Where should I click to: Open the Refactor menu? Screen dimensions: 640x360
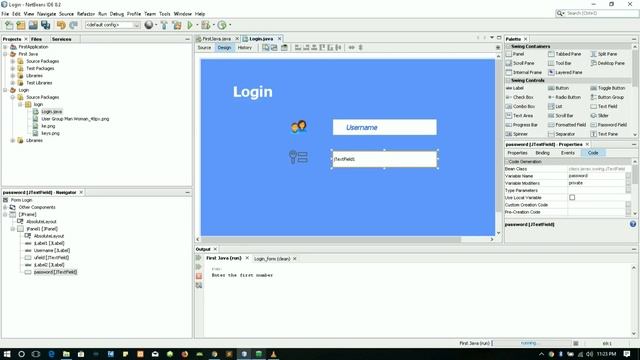click(x=86, y=14)
